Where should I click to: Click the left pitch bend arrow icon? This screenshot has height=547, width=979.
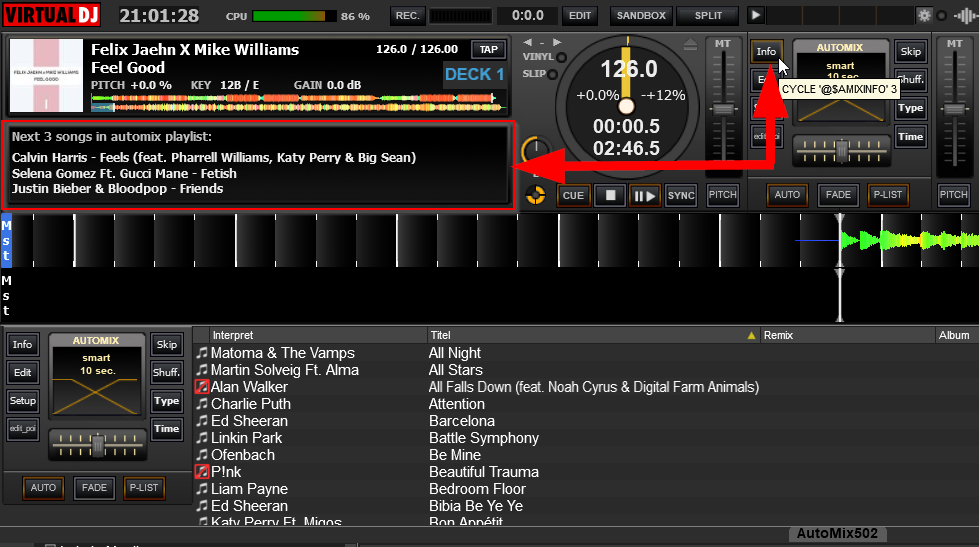(x=528, y=42)
